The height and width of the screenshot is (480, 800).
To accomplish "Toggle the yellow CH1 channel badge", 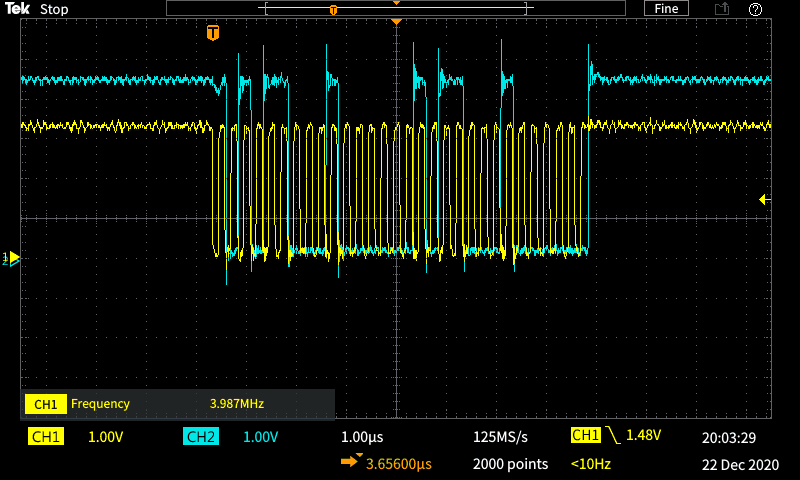I will tap(47, 437).
